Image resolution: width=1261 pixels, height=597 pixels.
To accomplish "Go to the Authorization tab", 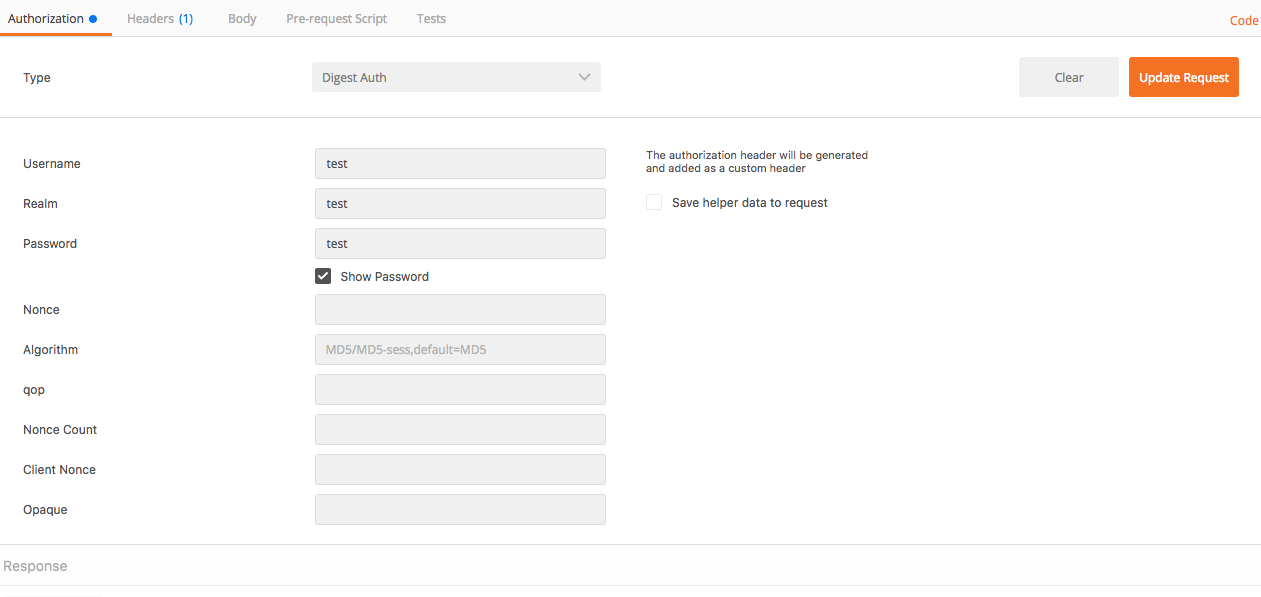I will [47, 18].
